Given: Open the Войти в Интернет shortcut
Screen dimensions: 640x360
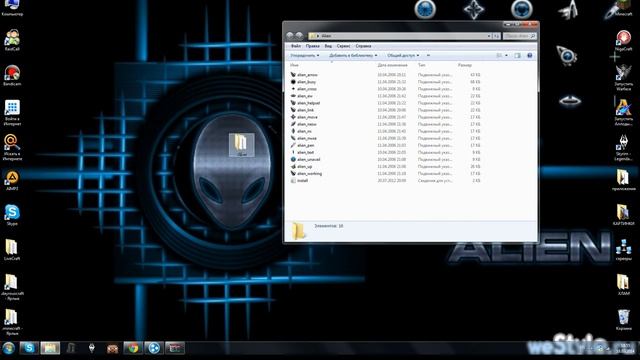Looking at the screenshot, I should click(x=12, y=112).
